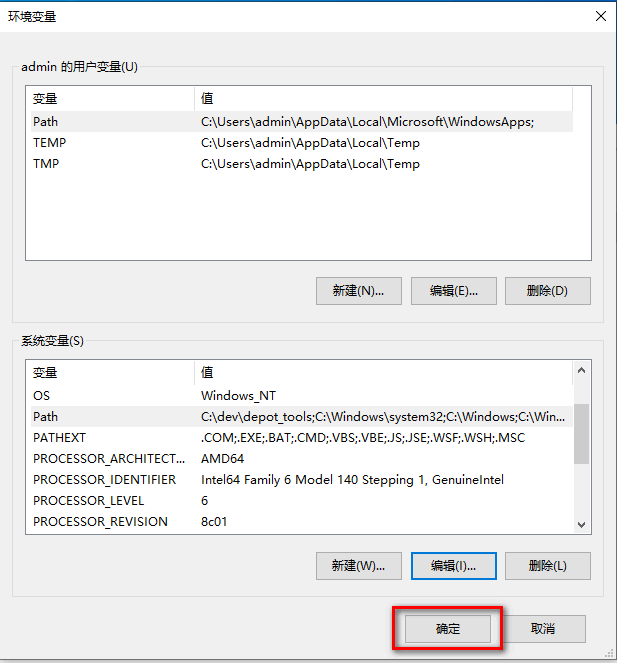Select system Path with depot_tools value
Viewport: 617px width, 663px height.
pyautogui.click(x=302, y=417)
